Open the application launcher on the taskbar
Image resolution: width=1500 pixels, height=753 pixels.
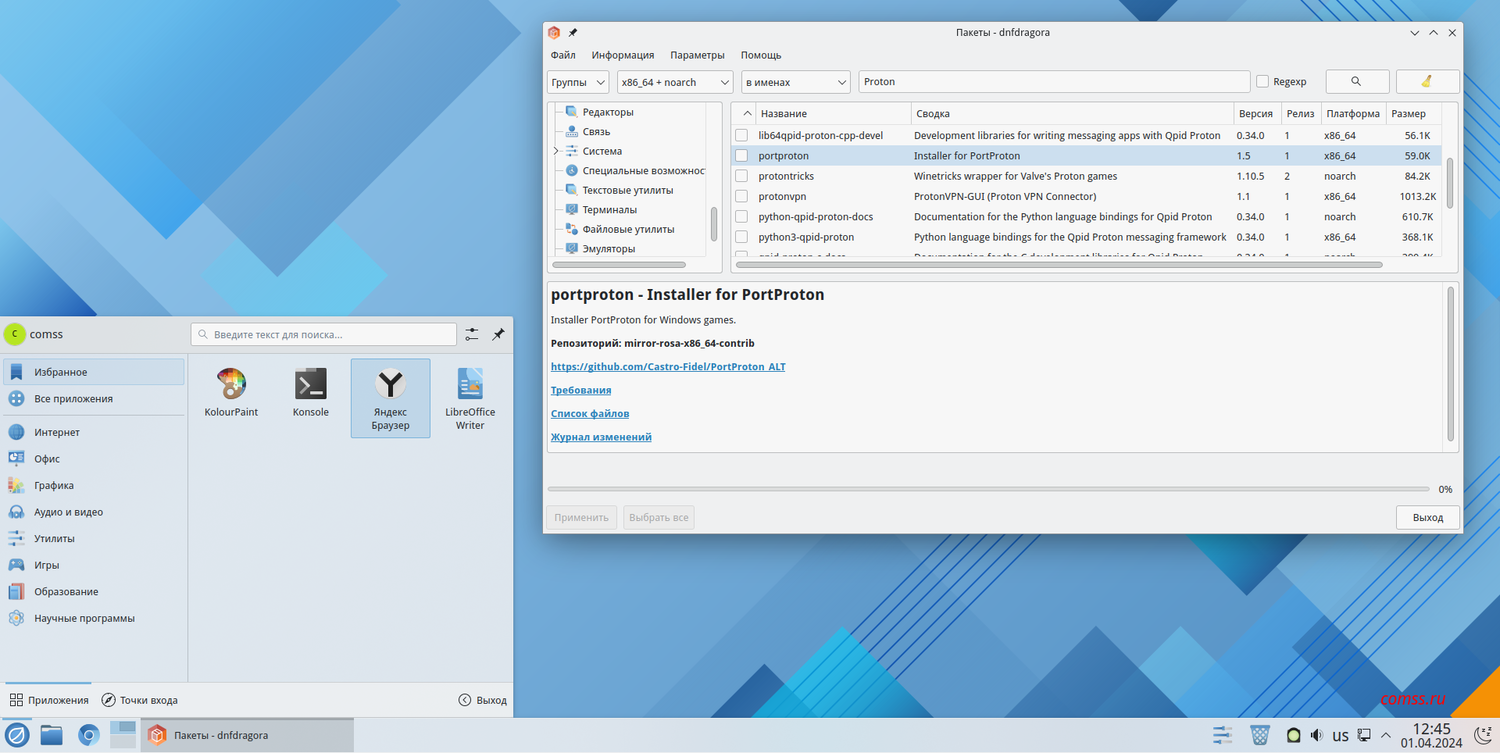coord(18,735)
